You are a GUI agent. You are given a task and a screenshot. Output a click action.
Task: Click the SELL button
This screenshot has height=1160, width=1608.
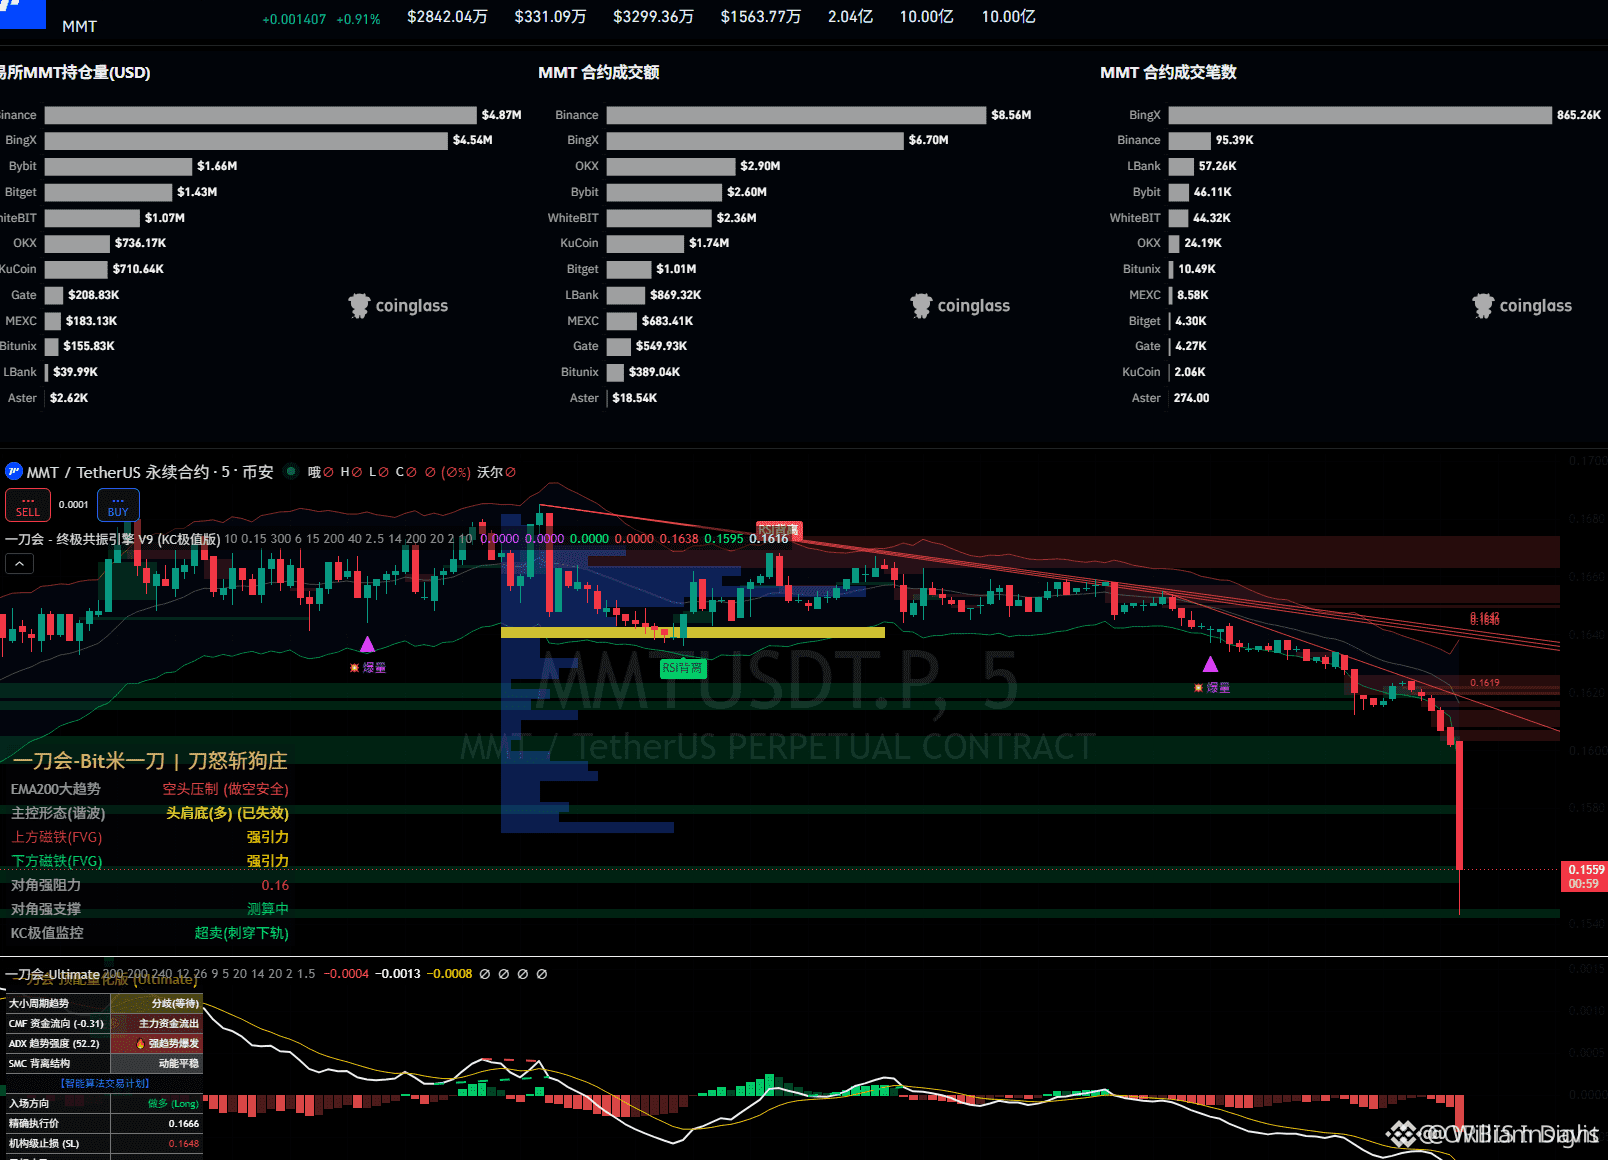click(28, 505)
